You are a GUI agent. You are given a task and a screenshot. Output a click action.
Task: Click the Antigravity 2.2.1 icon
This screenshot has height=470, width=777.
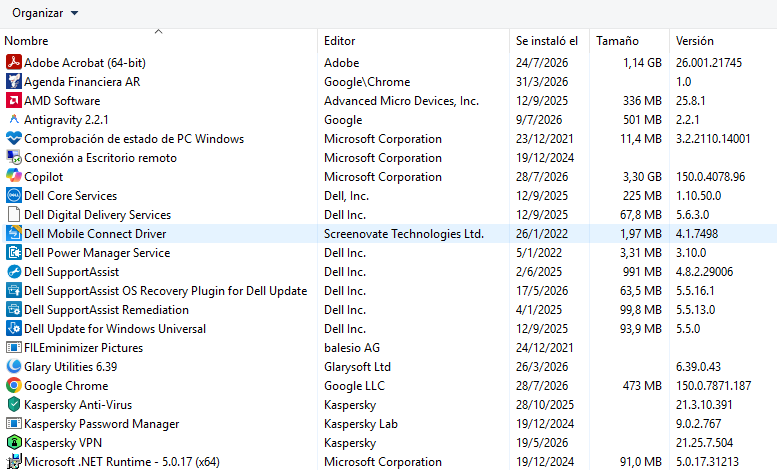pyautogui.click(x=14, y=119)
